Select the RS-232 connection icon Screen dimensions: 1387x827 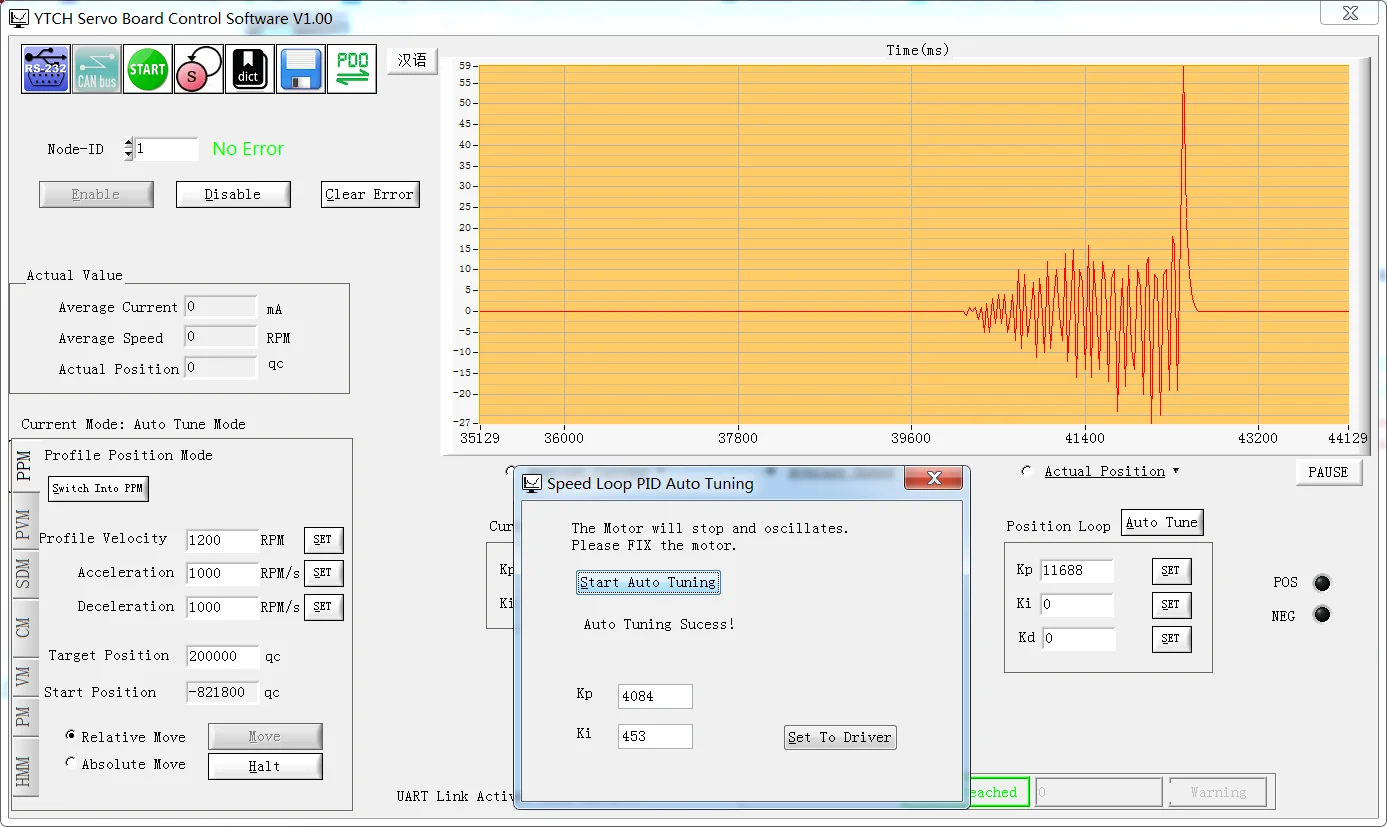(x=46, y=69)
